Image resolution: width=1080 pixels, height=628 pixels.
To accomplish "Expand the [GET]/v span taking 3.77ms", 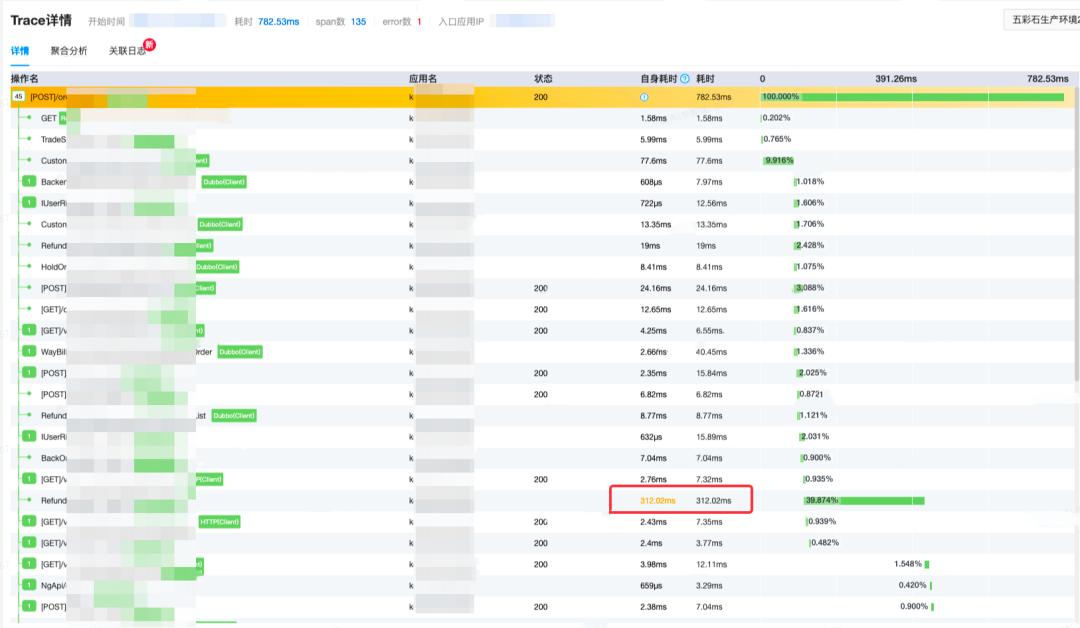I will 29,543.
